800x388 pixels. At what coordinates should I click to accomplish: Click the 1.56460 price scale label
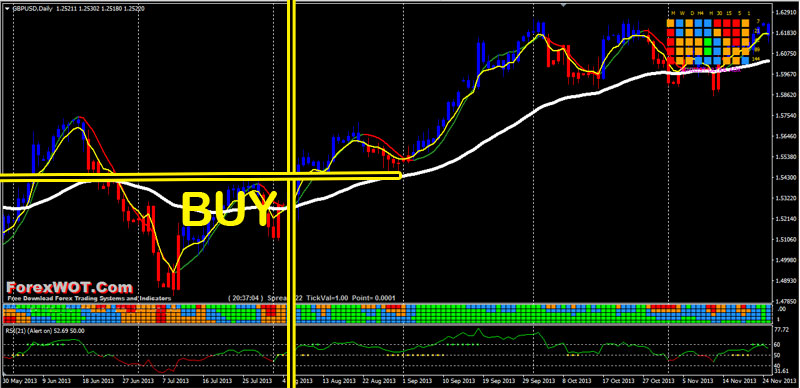786,136
